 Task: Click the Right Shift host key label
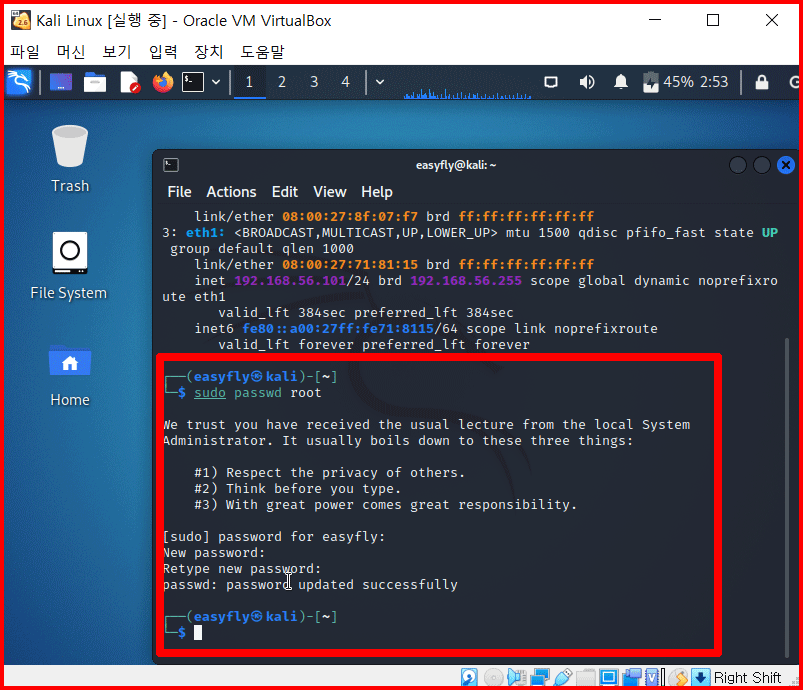click(x=747, y=678)
